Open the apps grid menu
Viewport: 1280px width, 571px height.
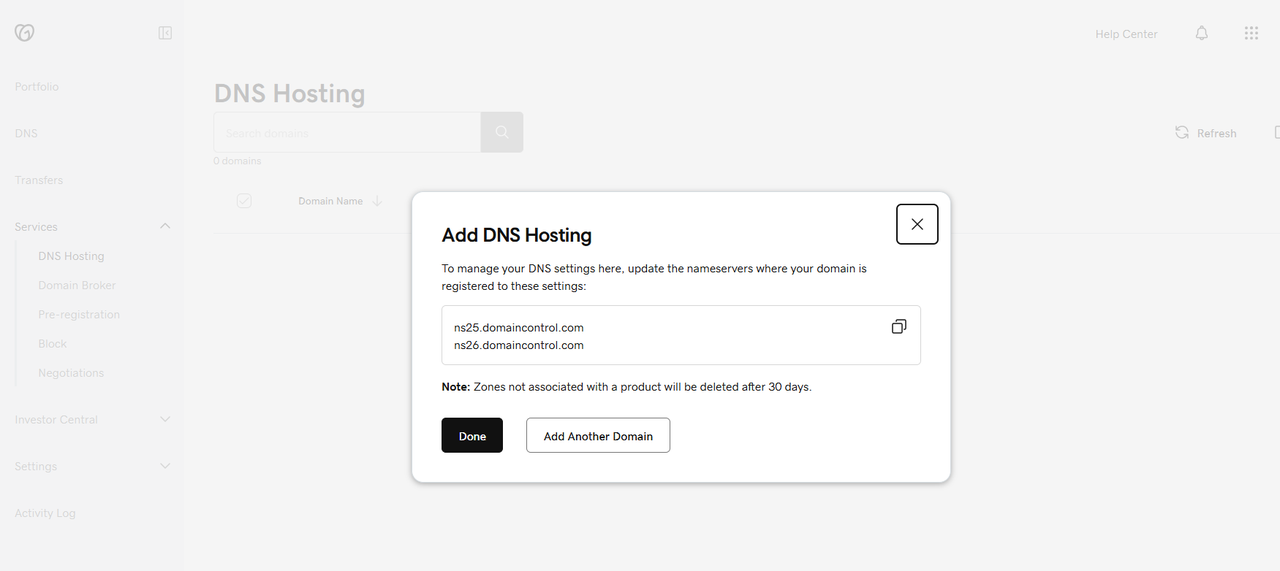1251,33
